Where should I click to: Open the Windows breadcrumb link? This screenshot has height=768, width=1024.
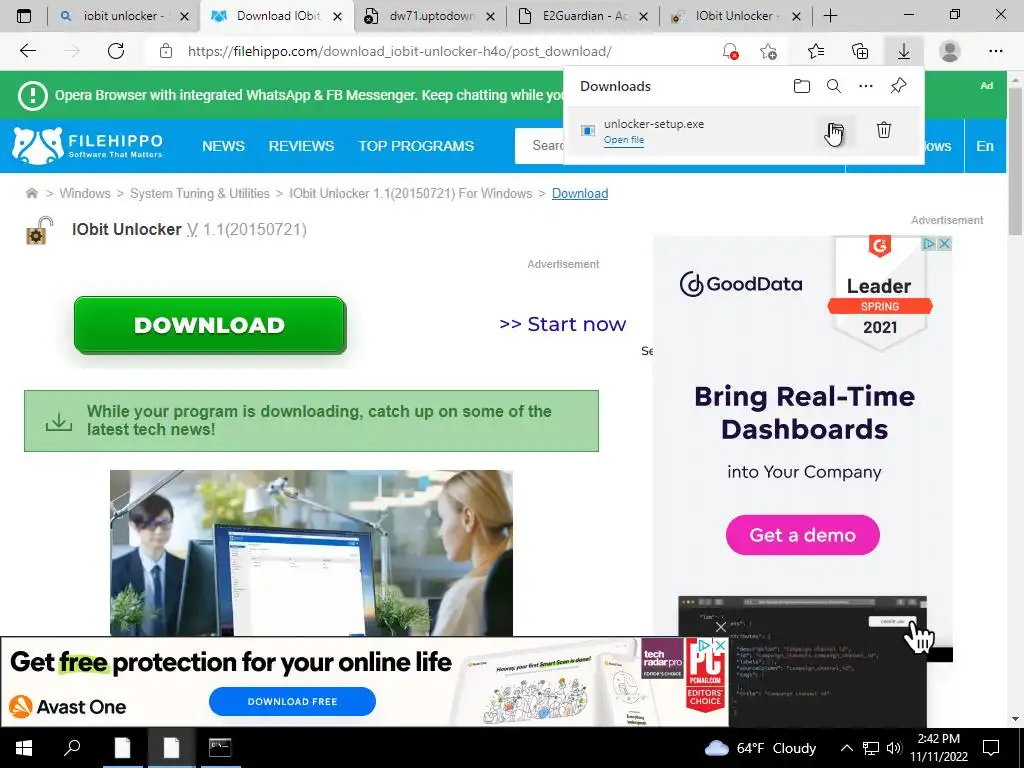tap(85, 193)
